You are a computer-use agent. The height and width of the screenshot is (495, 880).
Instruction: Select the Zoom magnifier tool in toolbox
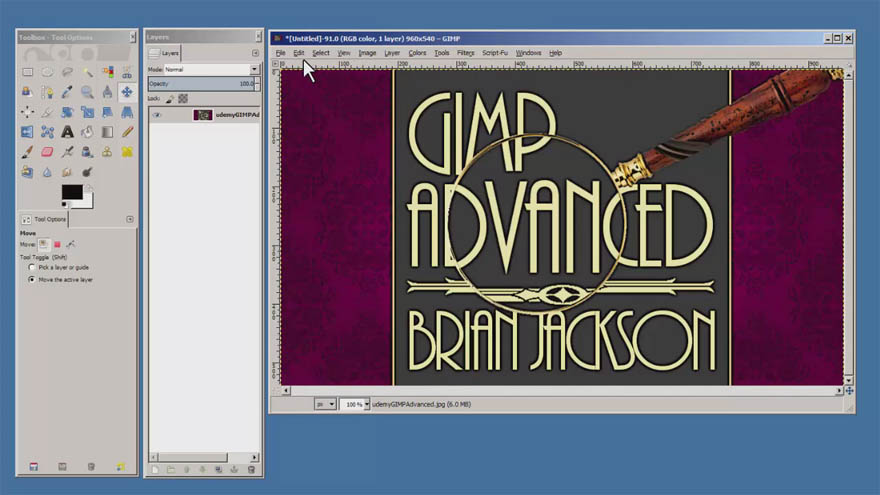(88, 92)
